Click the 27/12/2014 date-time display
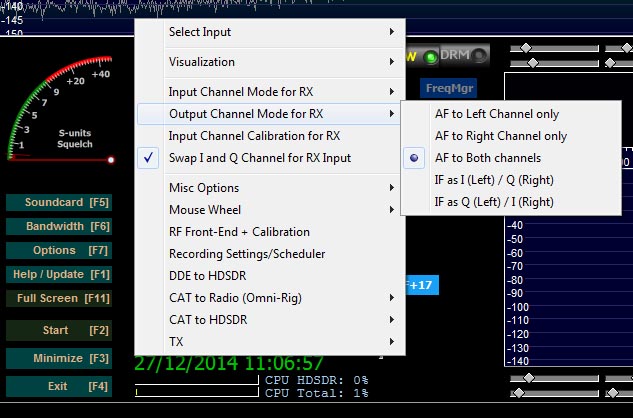The image size is (633, 418). pyautogui.click(x=229, y=363)
